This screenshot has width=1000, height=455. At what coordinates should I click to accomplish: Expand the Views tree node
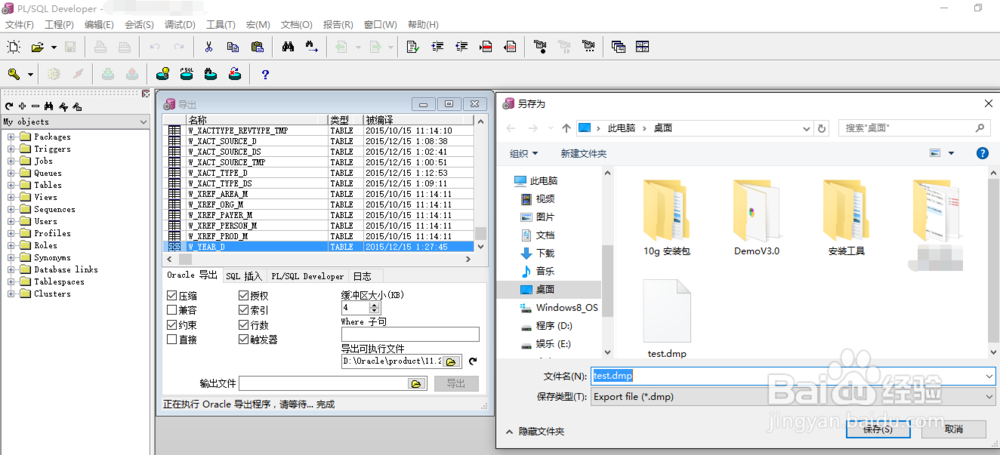click(x=11, y=197)
